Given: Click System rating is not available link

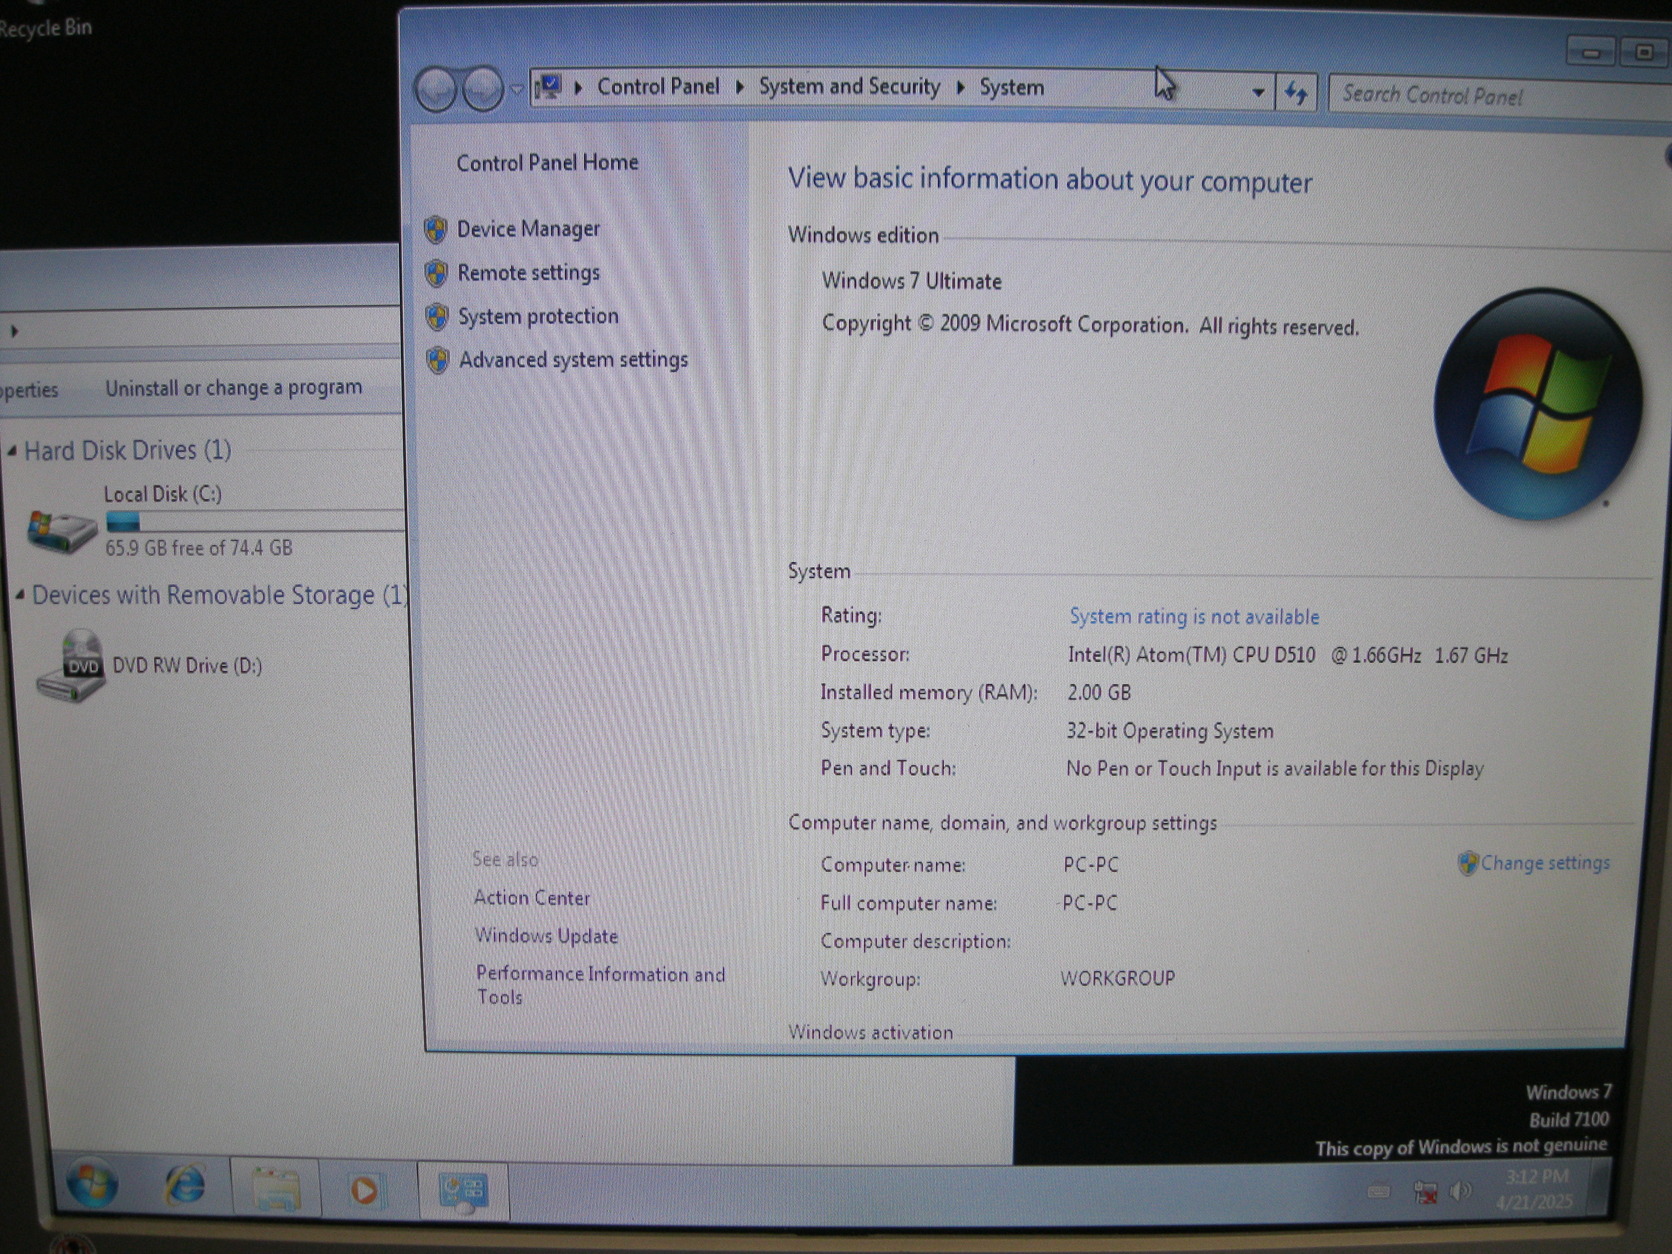Looking at the screenshot, I should (1194, 617).
